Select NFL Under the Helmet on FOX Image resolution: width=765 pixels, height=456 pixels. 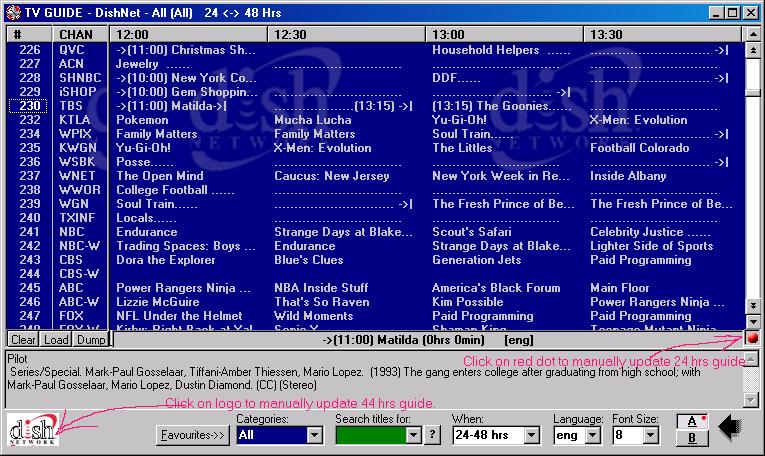pyautogui.click(x=179, y=316)
